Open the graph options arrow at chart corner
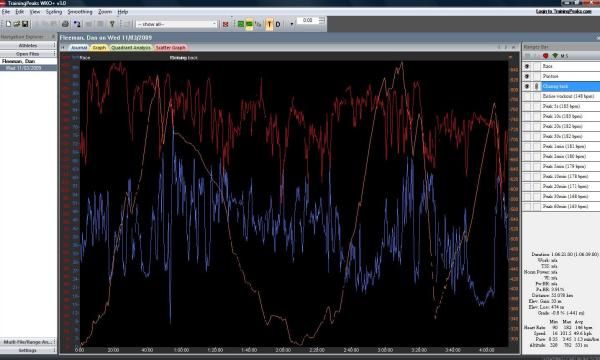 pyautogui.click(x=510, y=57)
